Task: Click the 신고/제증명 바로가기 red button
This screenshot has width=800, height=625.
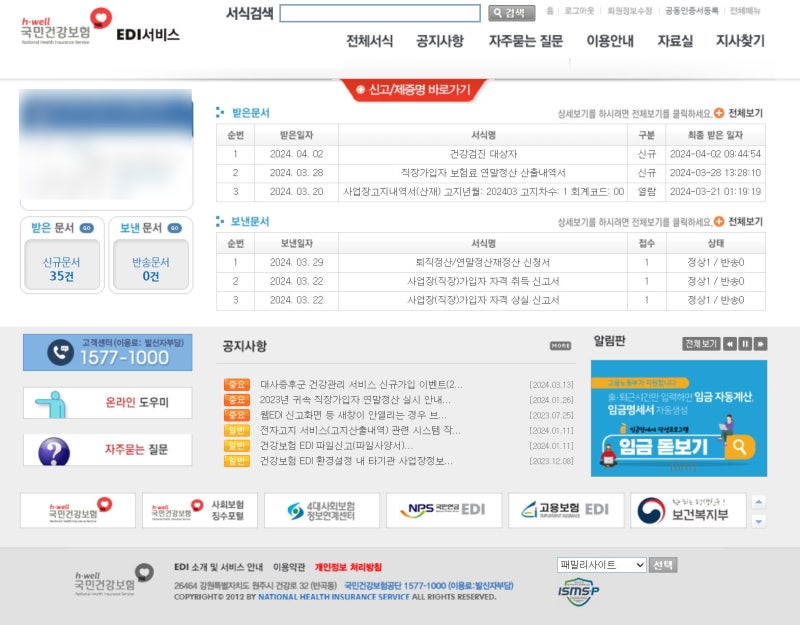Action: pyautogui.click(x=413, y=90)
